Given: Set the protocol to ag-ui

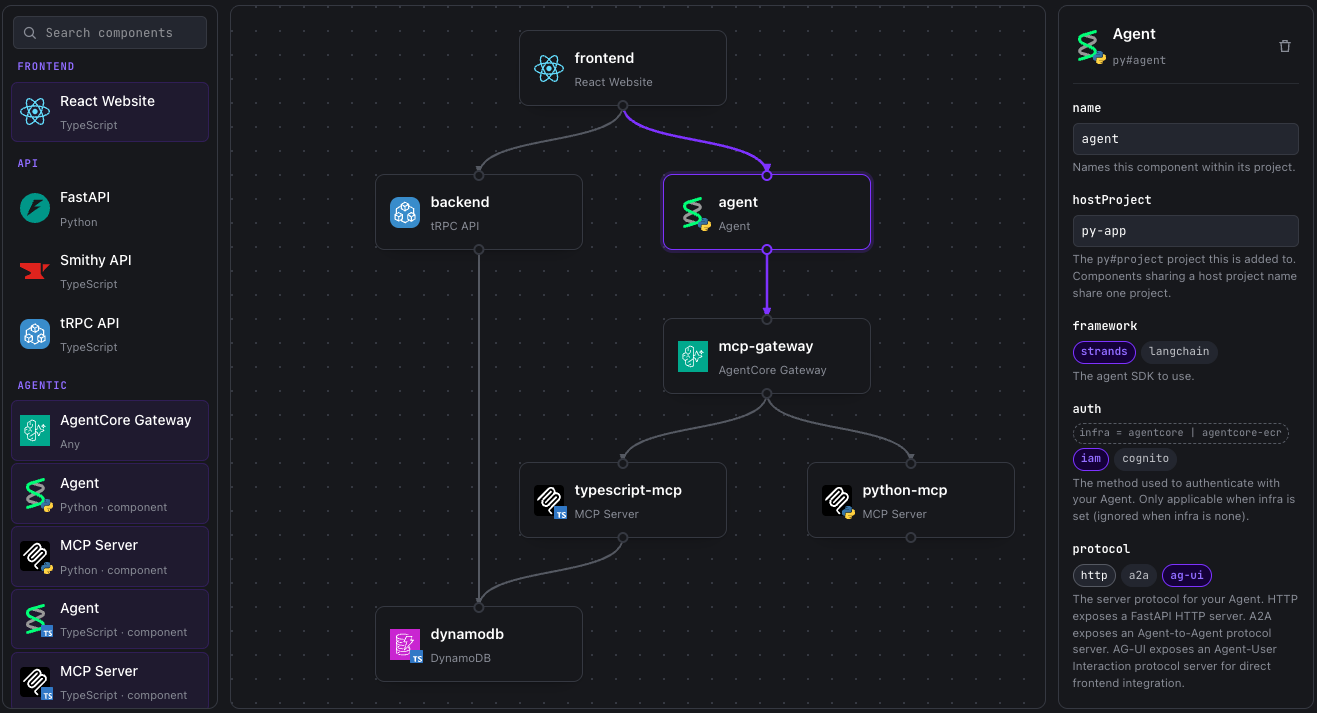Looking at the screenshot, I should point(1187,575).
